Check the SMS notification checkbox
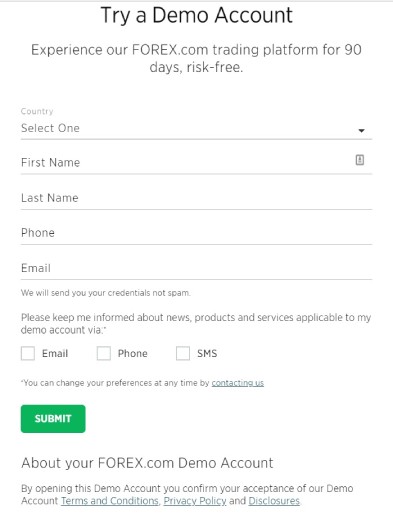The height and width of the screenshot is (515, 393). pyautogui.click(x=183, y=353)
